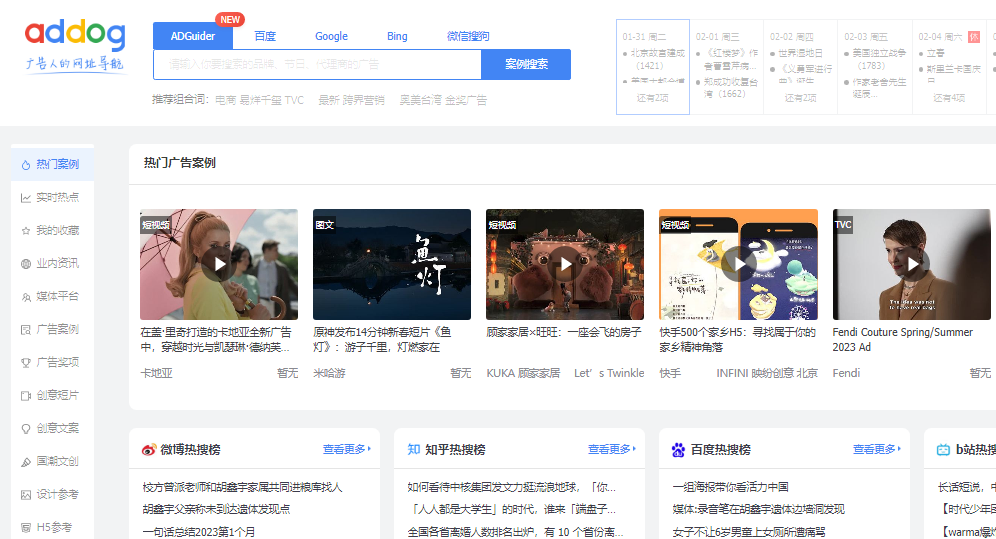Play the 卡地亚 short video

click(x=219, y=264)
